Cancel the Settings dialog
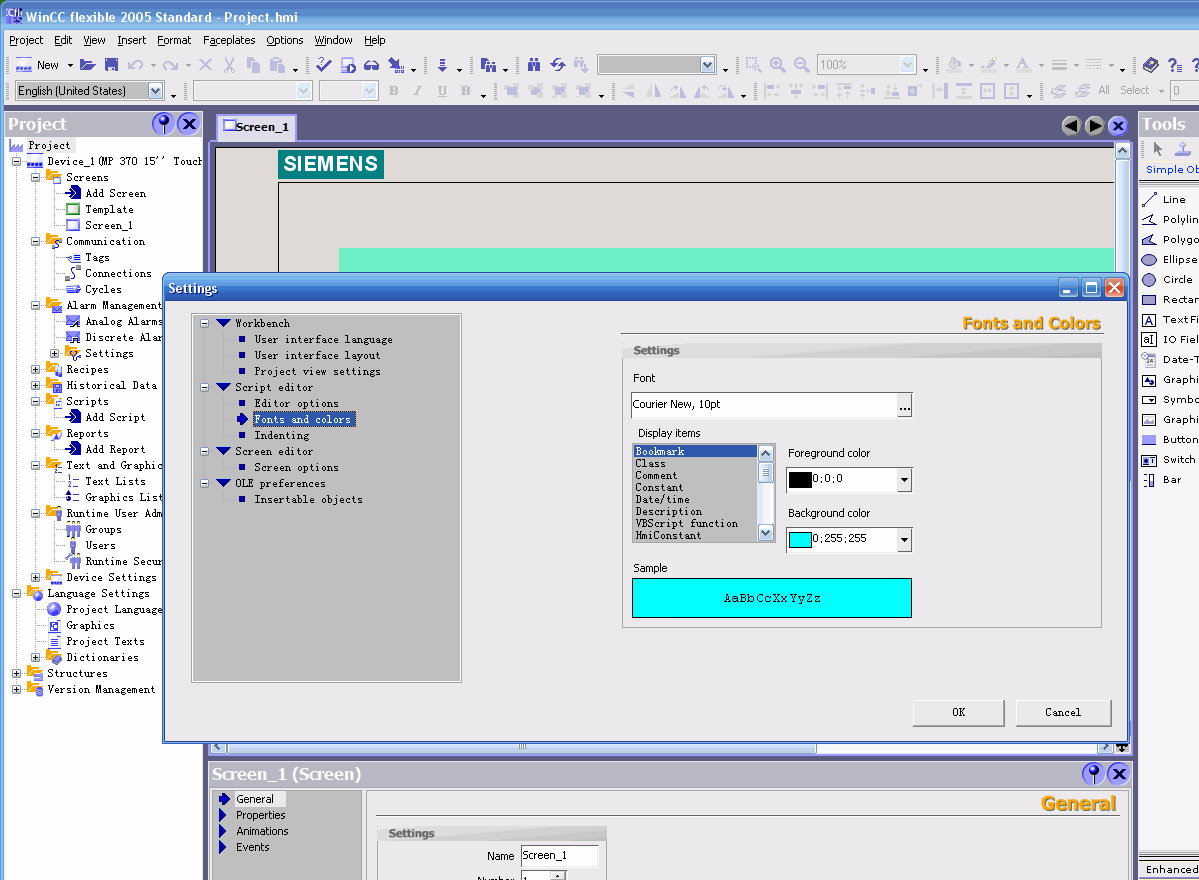 tap(1063, 713)
